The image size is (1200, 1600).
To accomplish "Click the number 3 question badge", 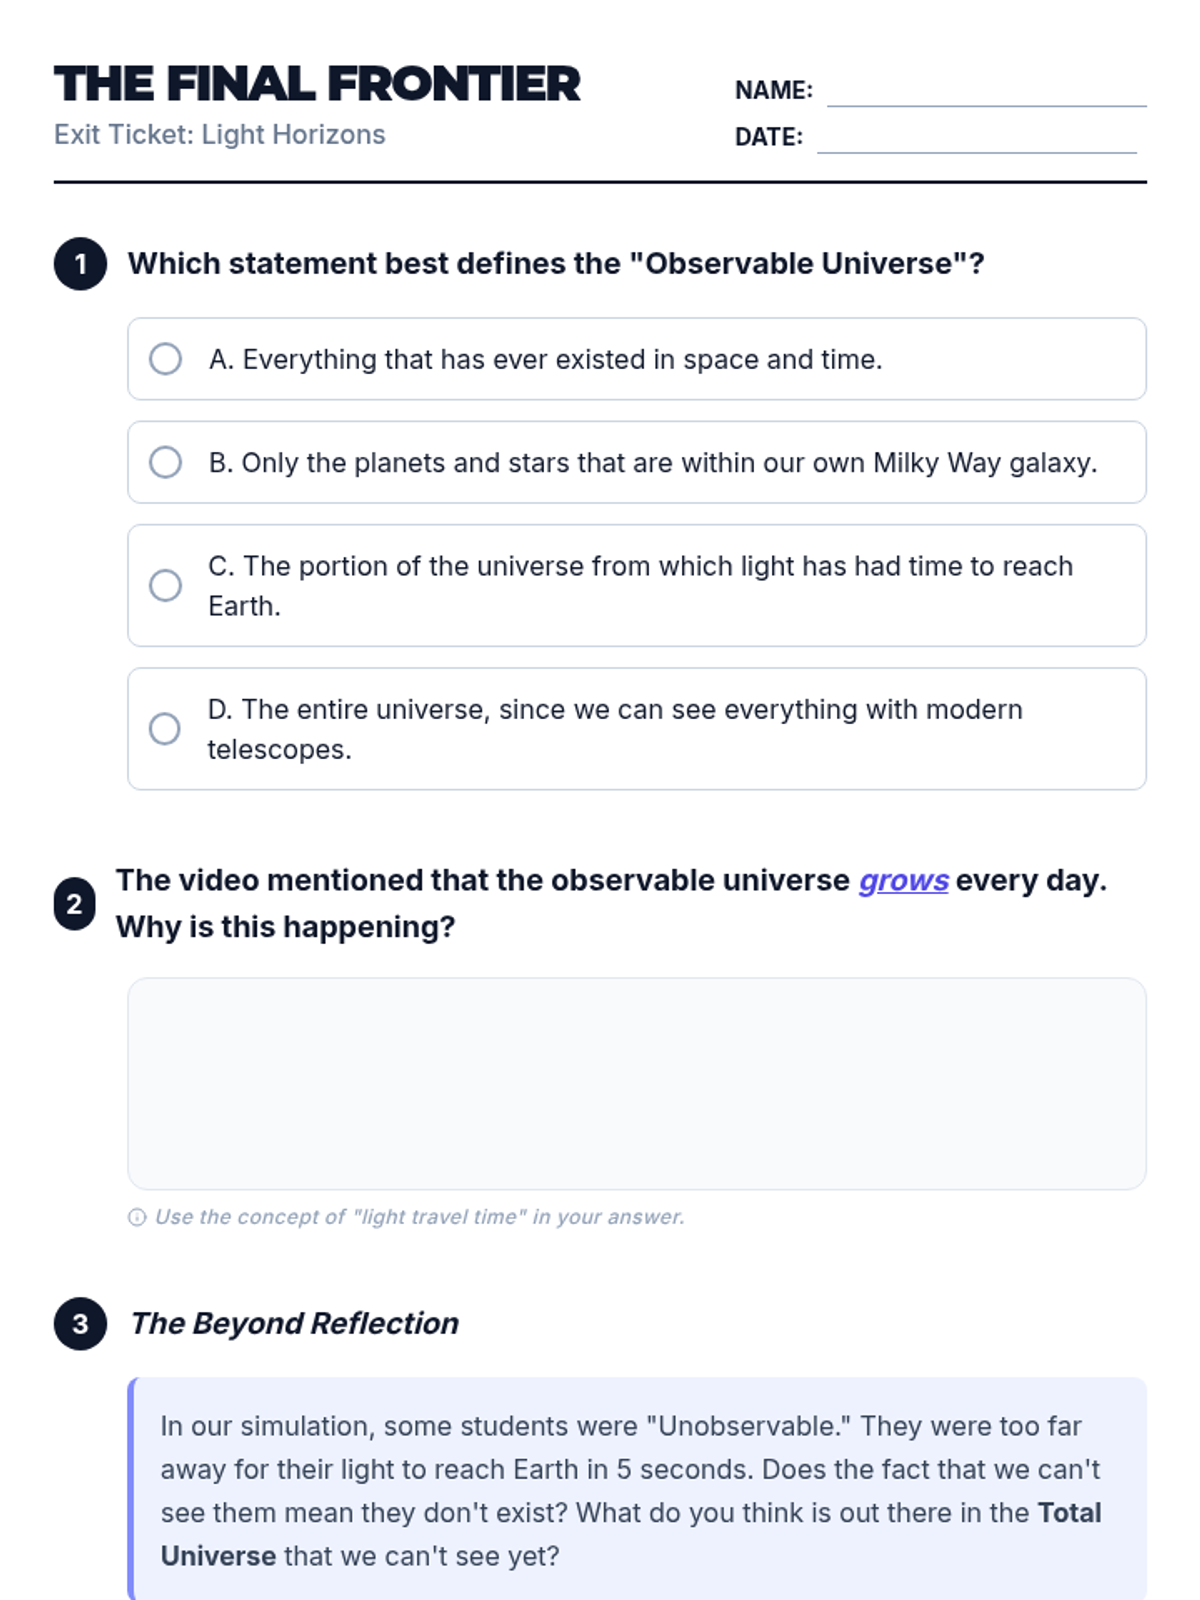I will [x=80, y=1324].
